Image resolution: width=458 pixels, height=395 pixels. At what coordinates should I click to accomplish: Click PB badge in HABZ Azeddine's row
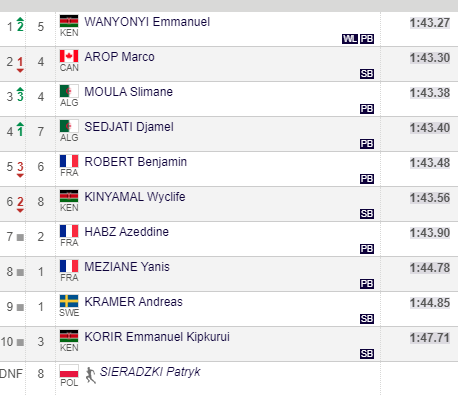pyautogui.click(x=367, y=249)
